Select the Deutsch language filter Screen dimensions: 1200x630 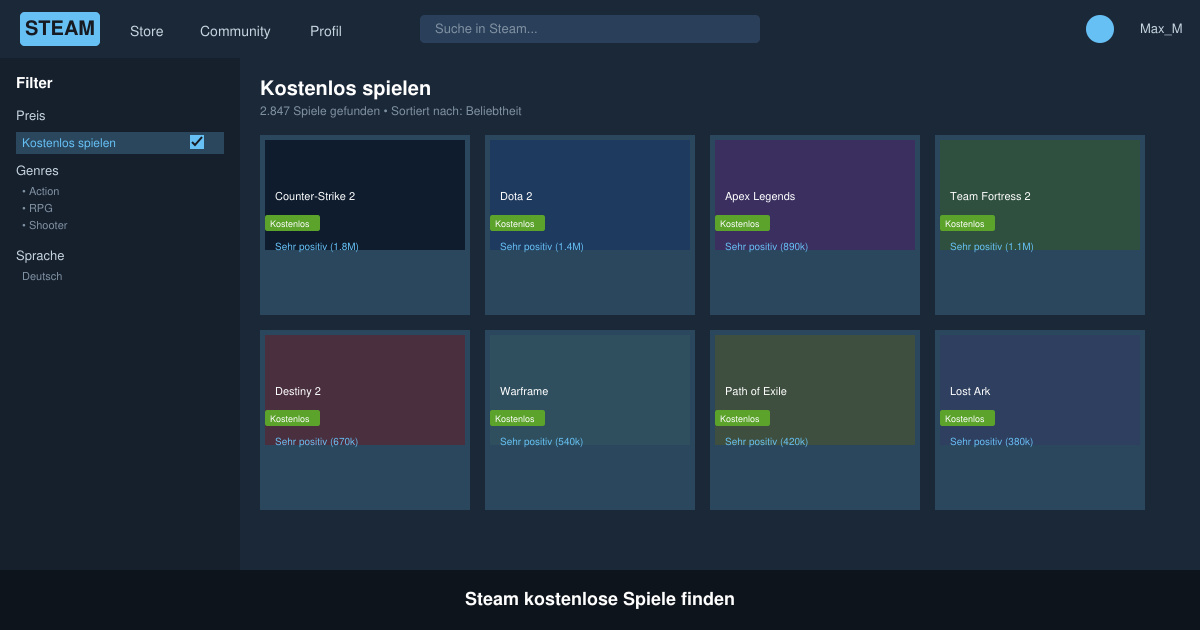(42, 276)
